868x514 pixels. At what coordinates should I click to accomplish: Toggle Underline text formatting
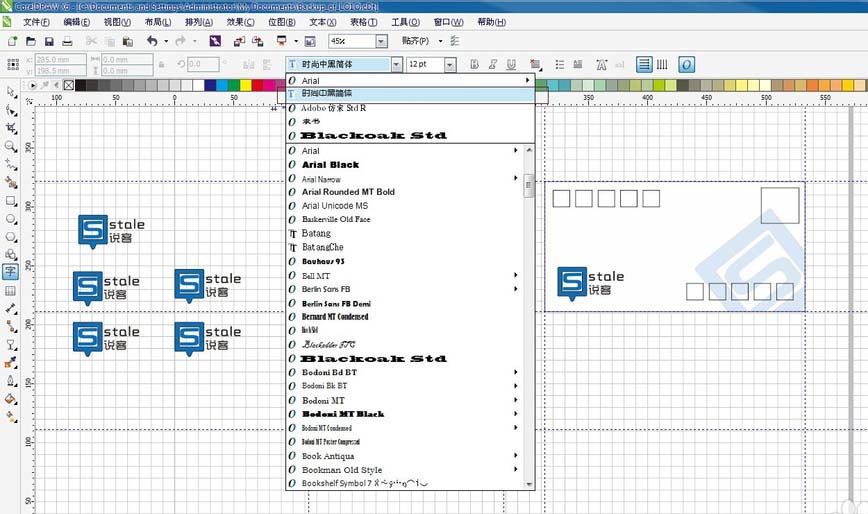tap(511, 65)
